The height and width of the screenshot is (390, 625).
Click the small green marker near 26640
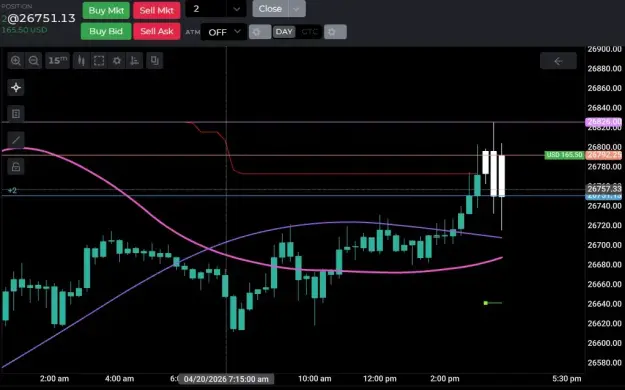click(485, 303)
